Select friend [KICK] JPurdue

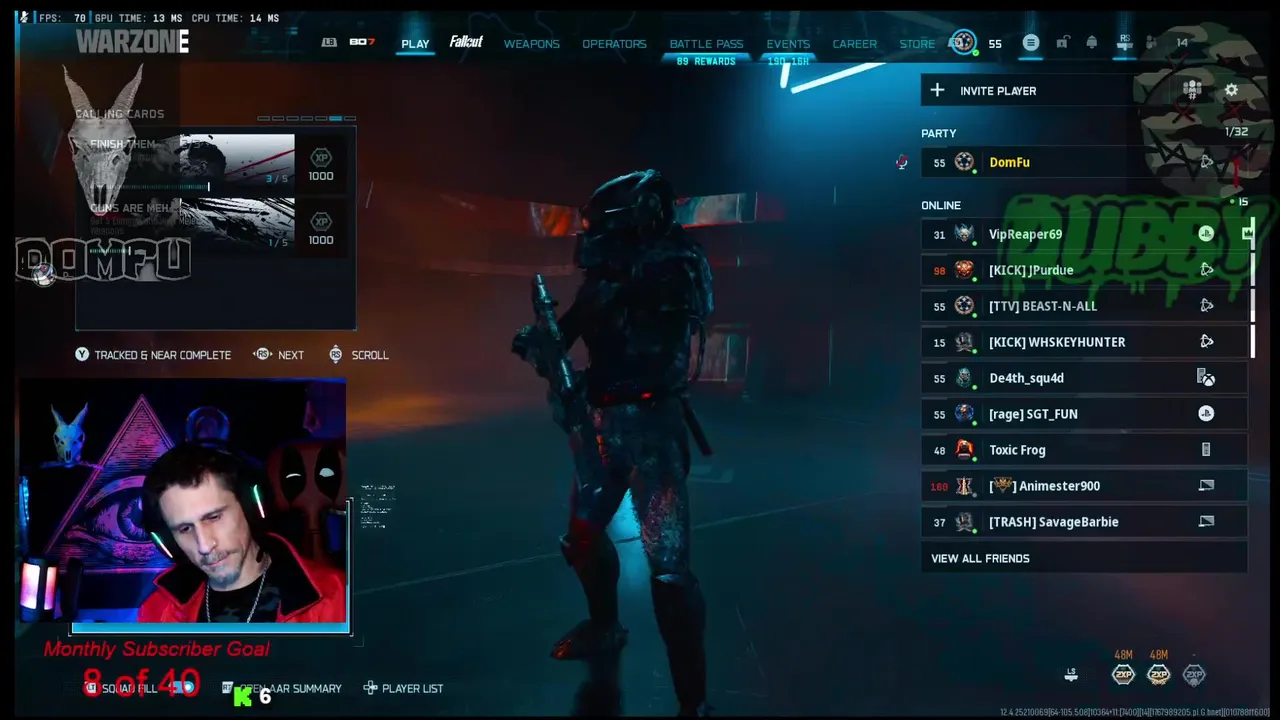click(1084, 270)
